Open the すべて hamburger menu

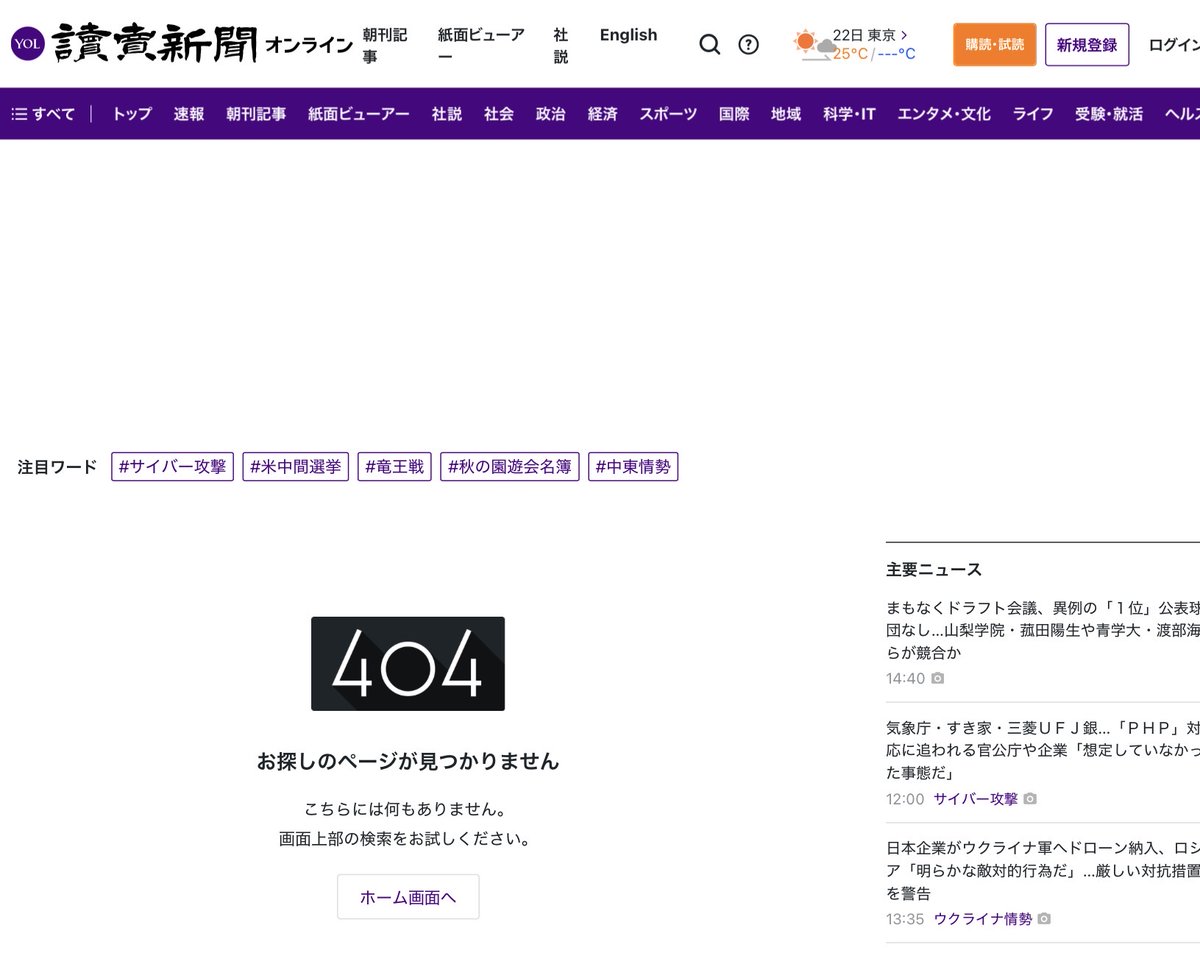coord(45,114)
